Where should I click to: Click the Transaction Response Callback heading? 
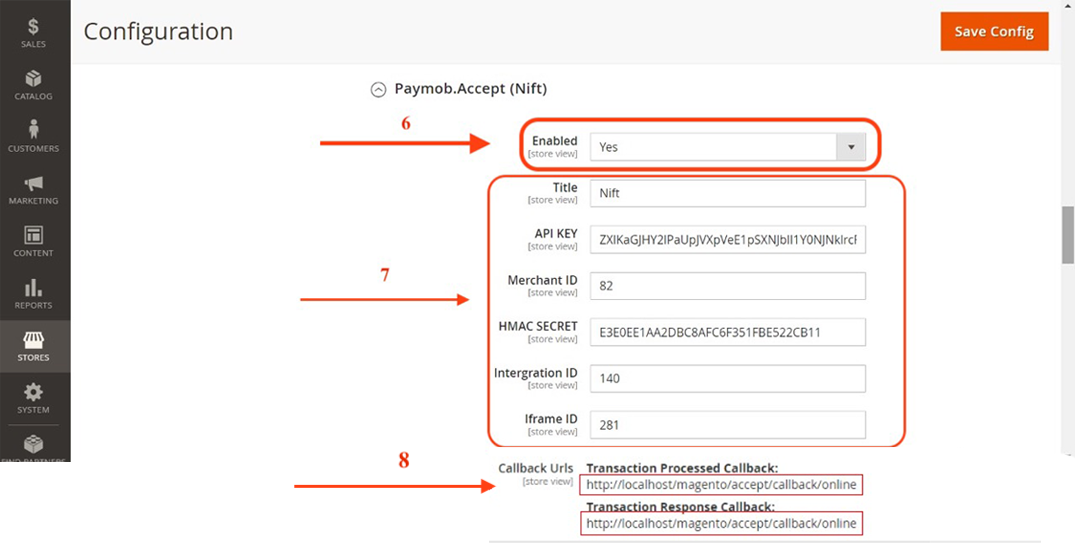click(x=680, y=507)
